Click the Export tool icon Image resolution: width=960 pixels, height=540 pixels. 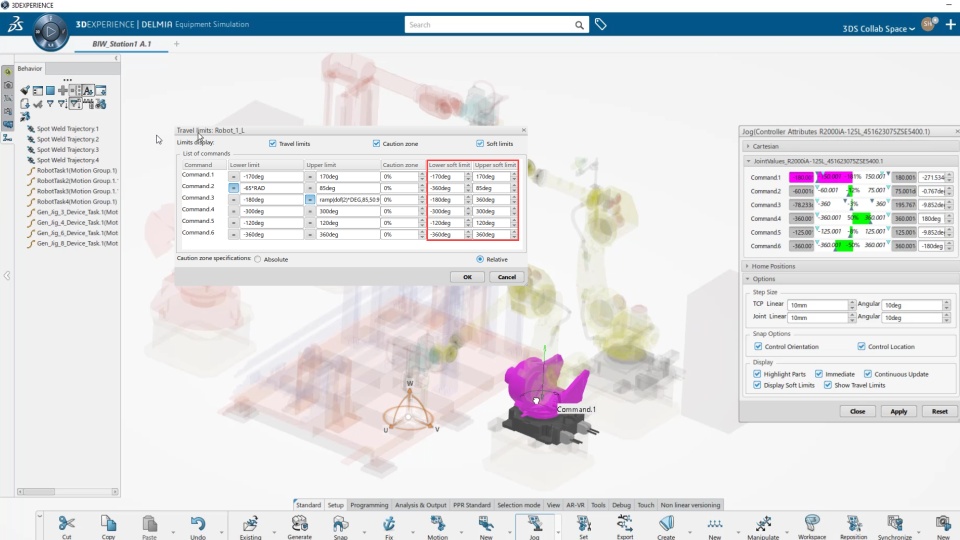624,523
